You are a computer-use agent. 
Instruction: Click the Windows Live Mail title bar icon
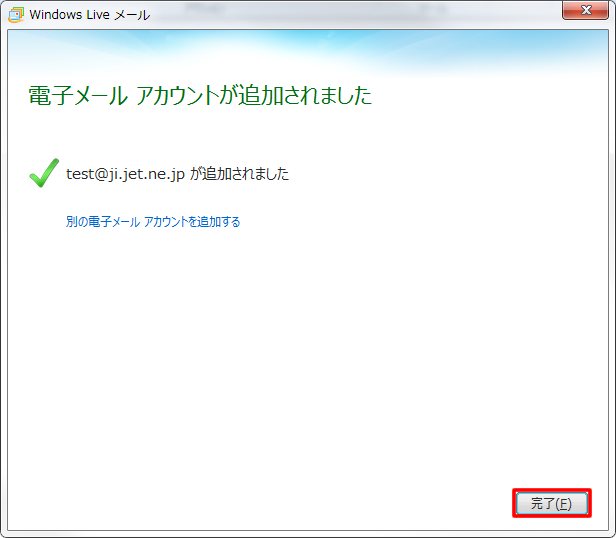point(15,14)
